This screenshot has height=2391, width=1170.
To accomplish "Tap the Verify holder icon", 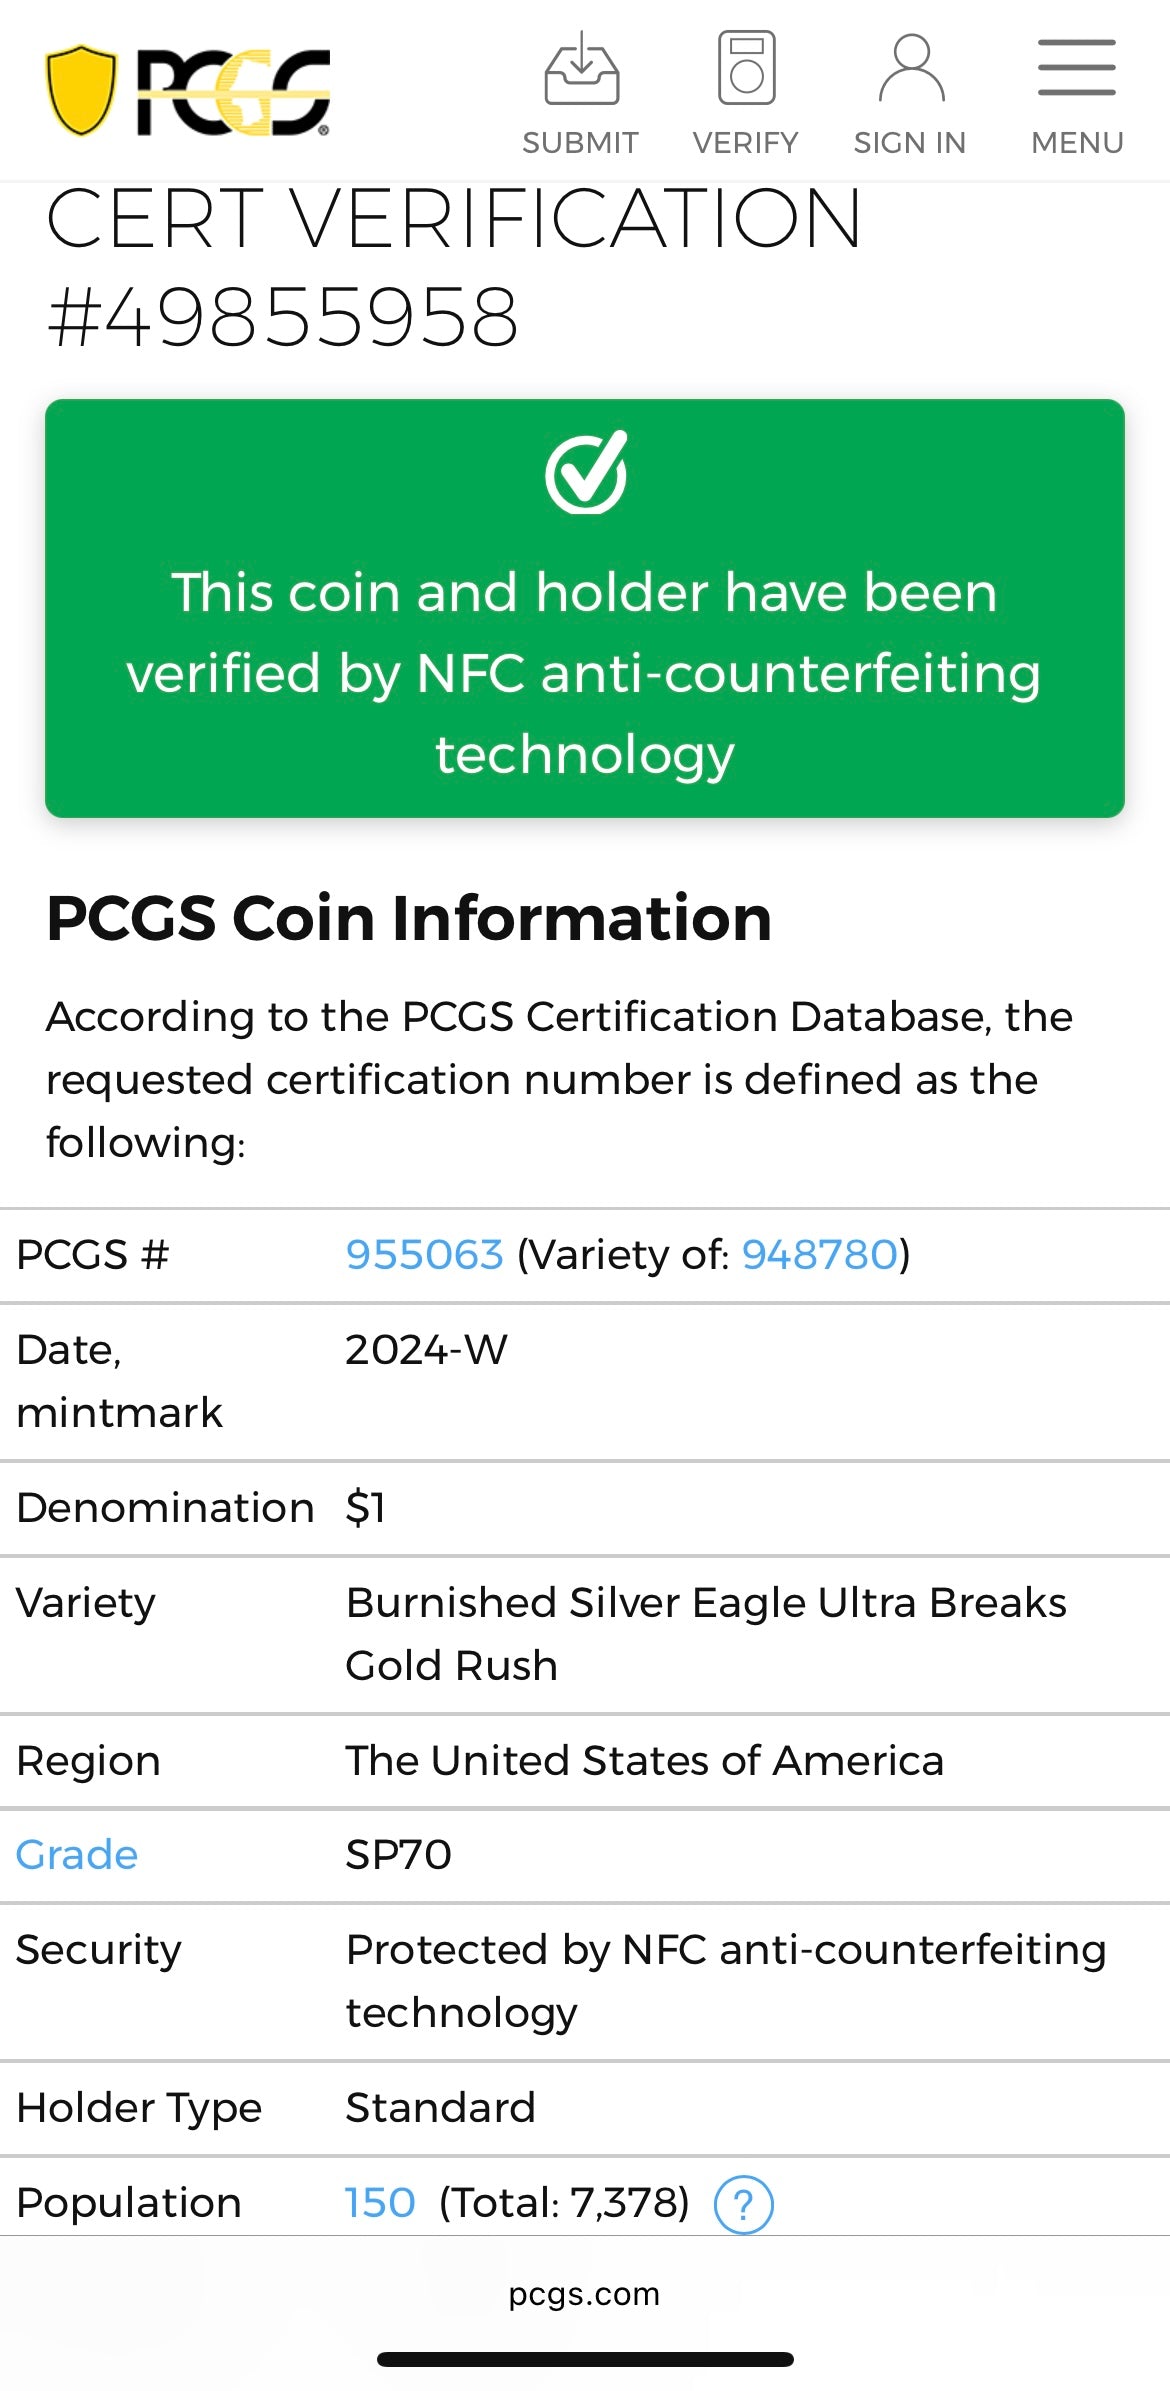I will tap(746, 69).
